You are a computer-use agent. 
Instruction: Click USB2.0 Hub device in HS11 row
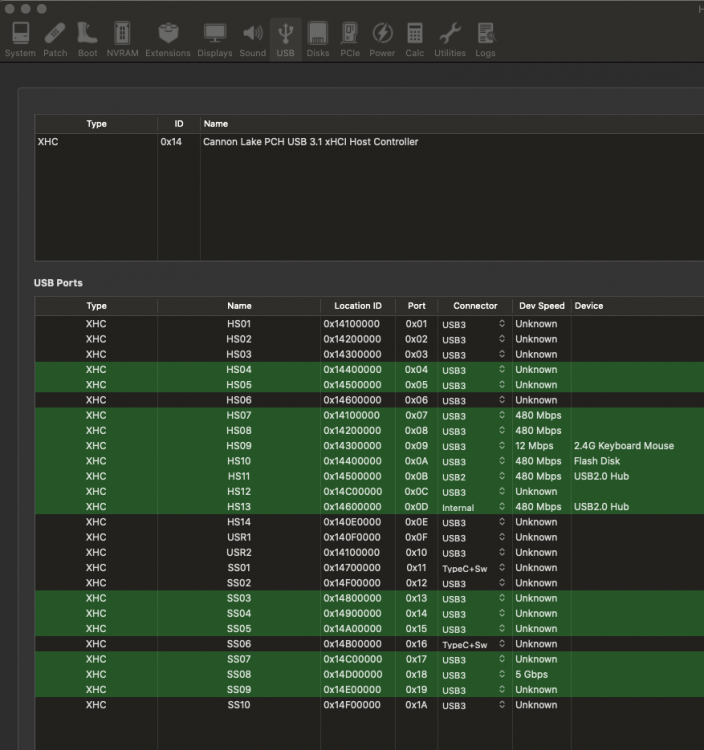pyautogui.click(x=601, y=476)
